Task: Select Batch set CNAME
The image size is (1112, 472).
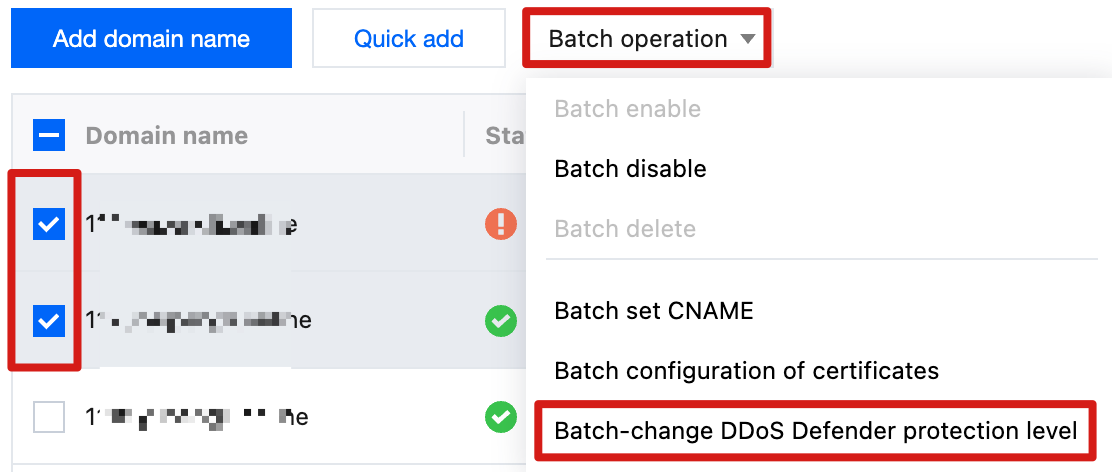Action: [x=654, y=311]
